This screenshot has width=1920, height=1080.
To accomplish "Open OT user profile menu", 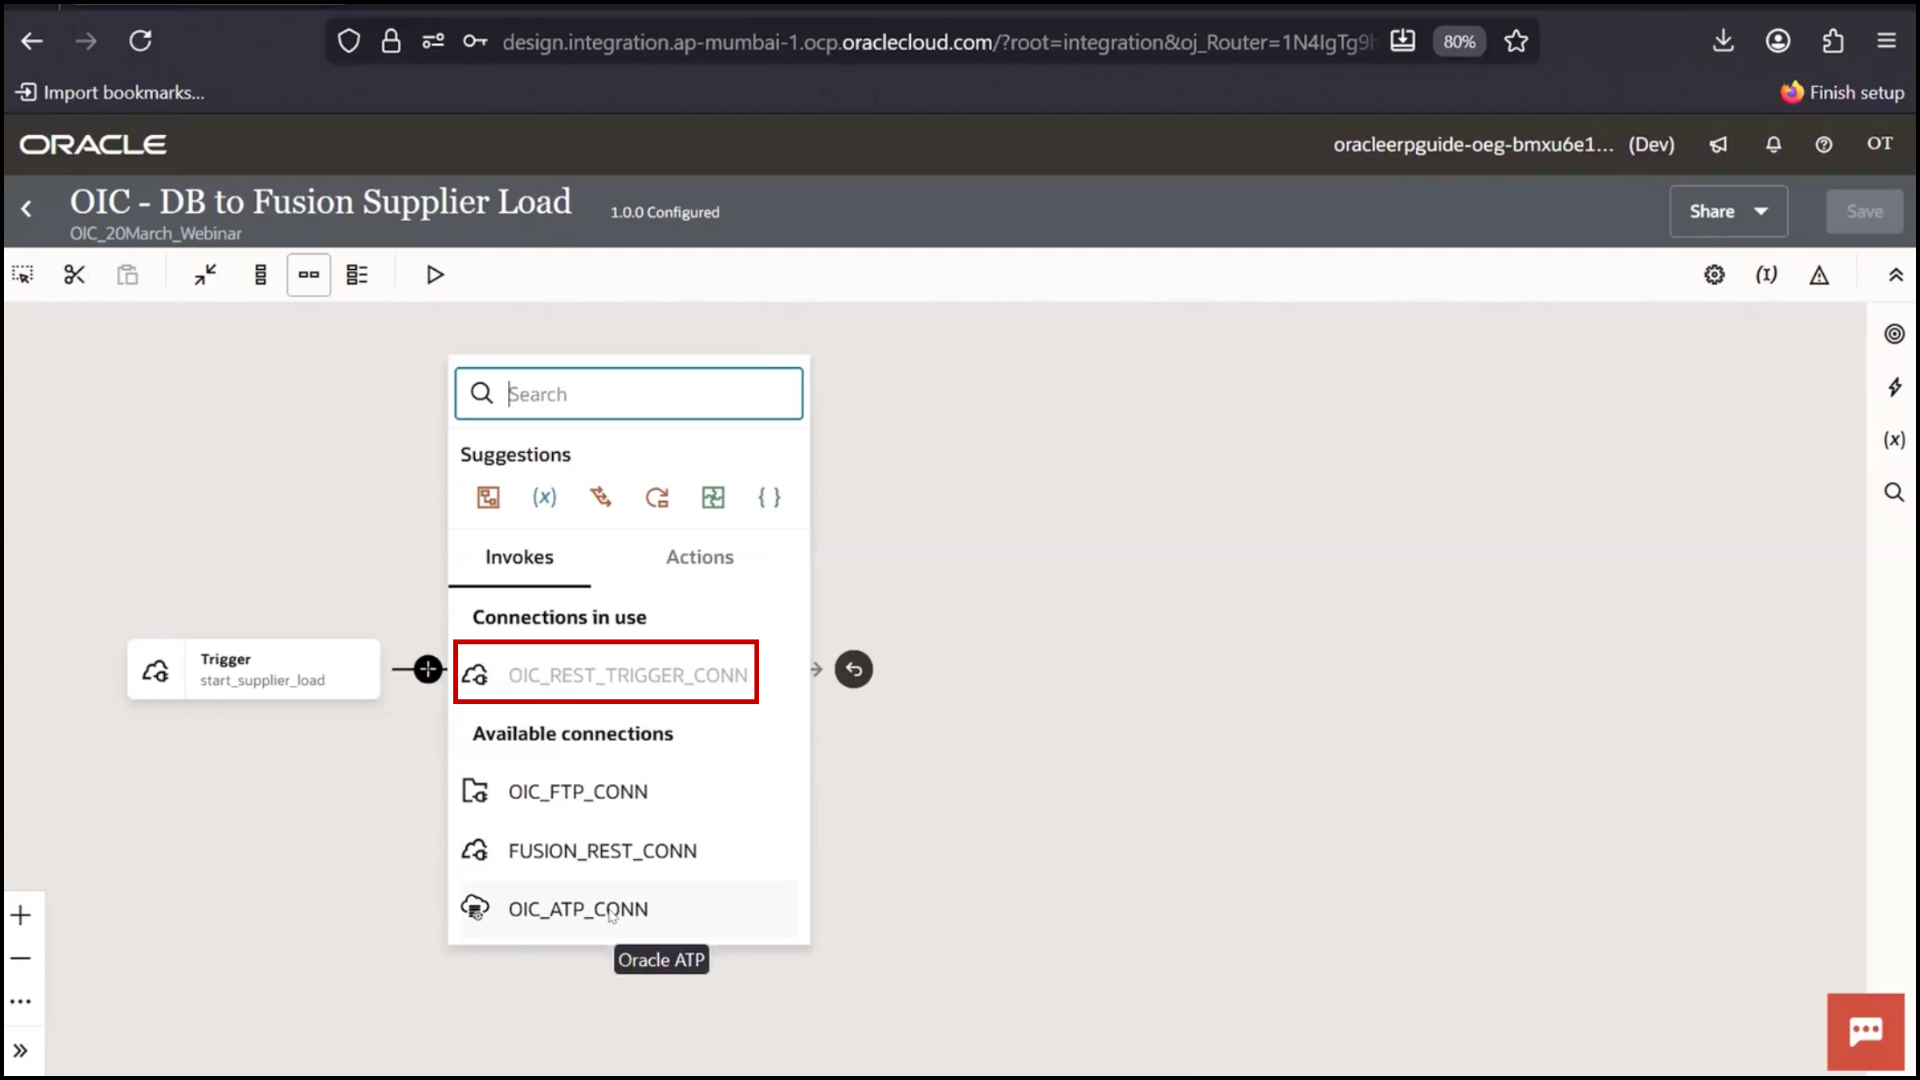I will point(1880,144).
